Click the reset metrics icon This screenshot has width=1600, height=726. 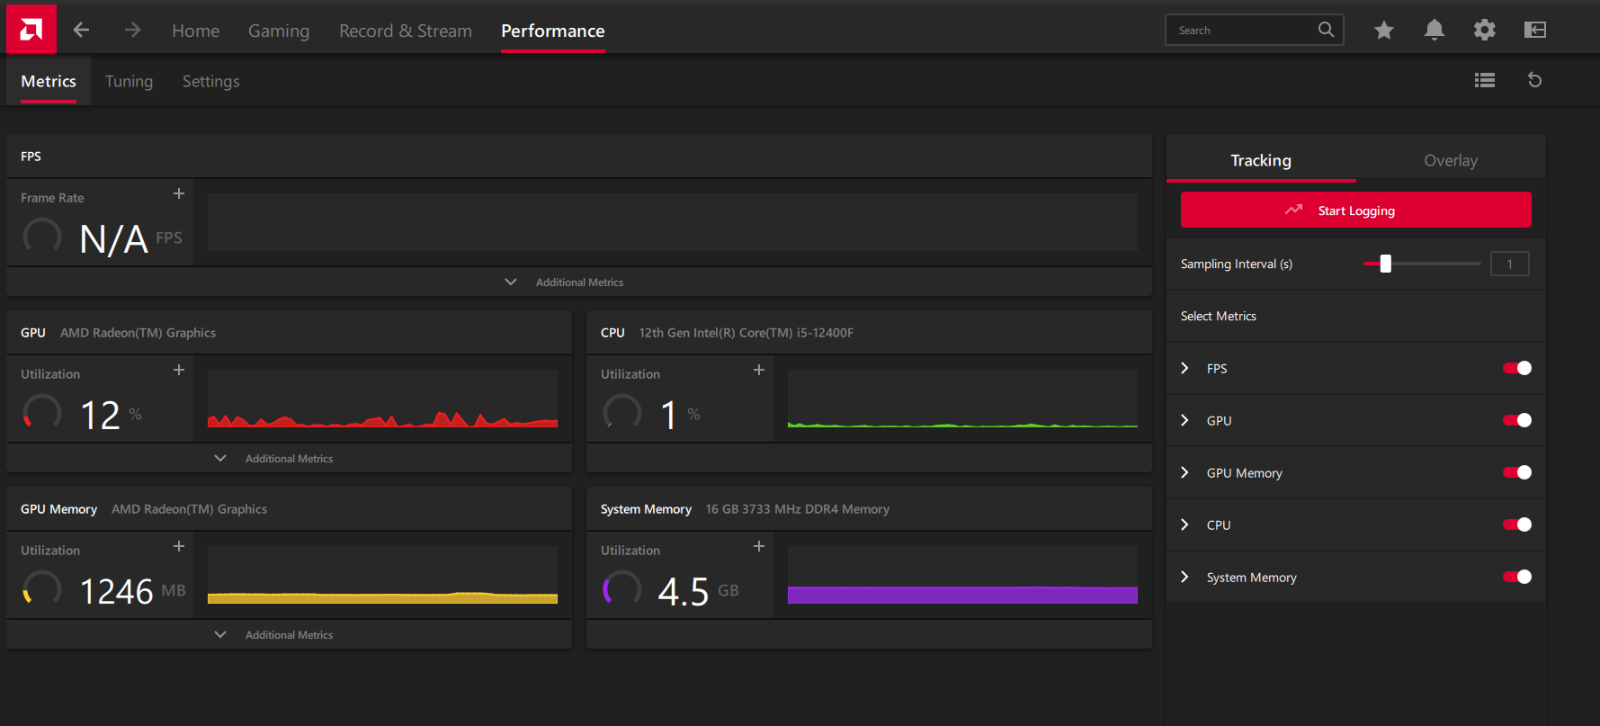(x=1535, y=80)
